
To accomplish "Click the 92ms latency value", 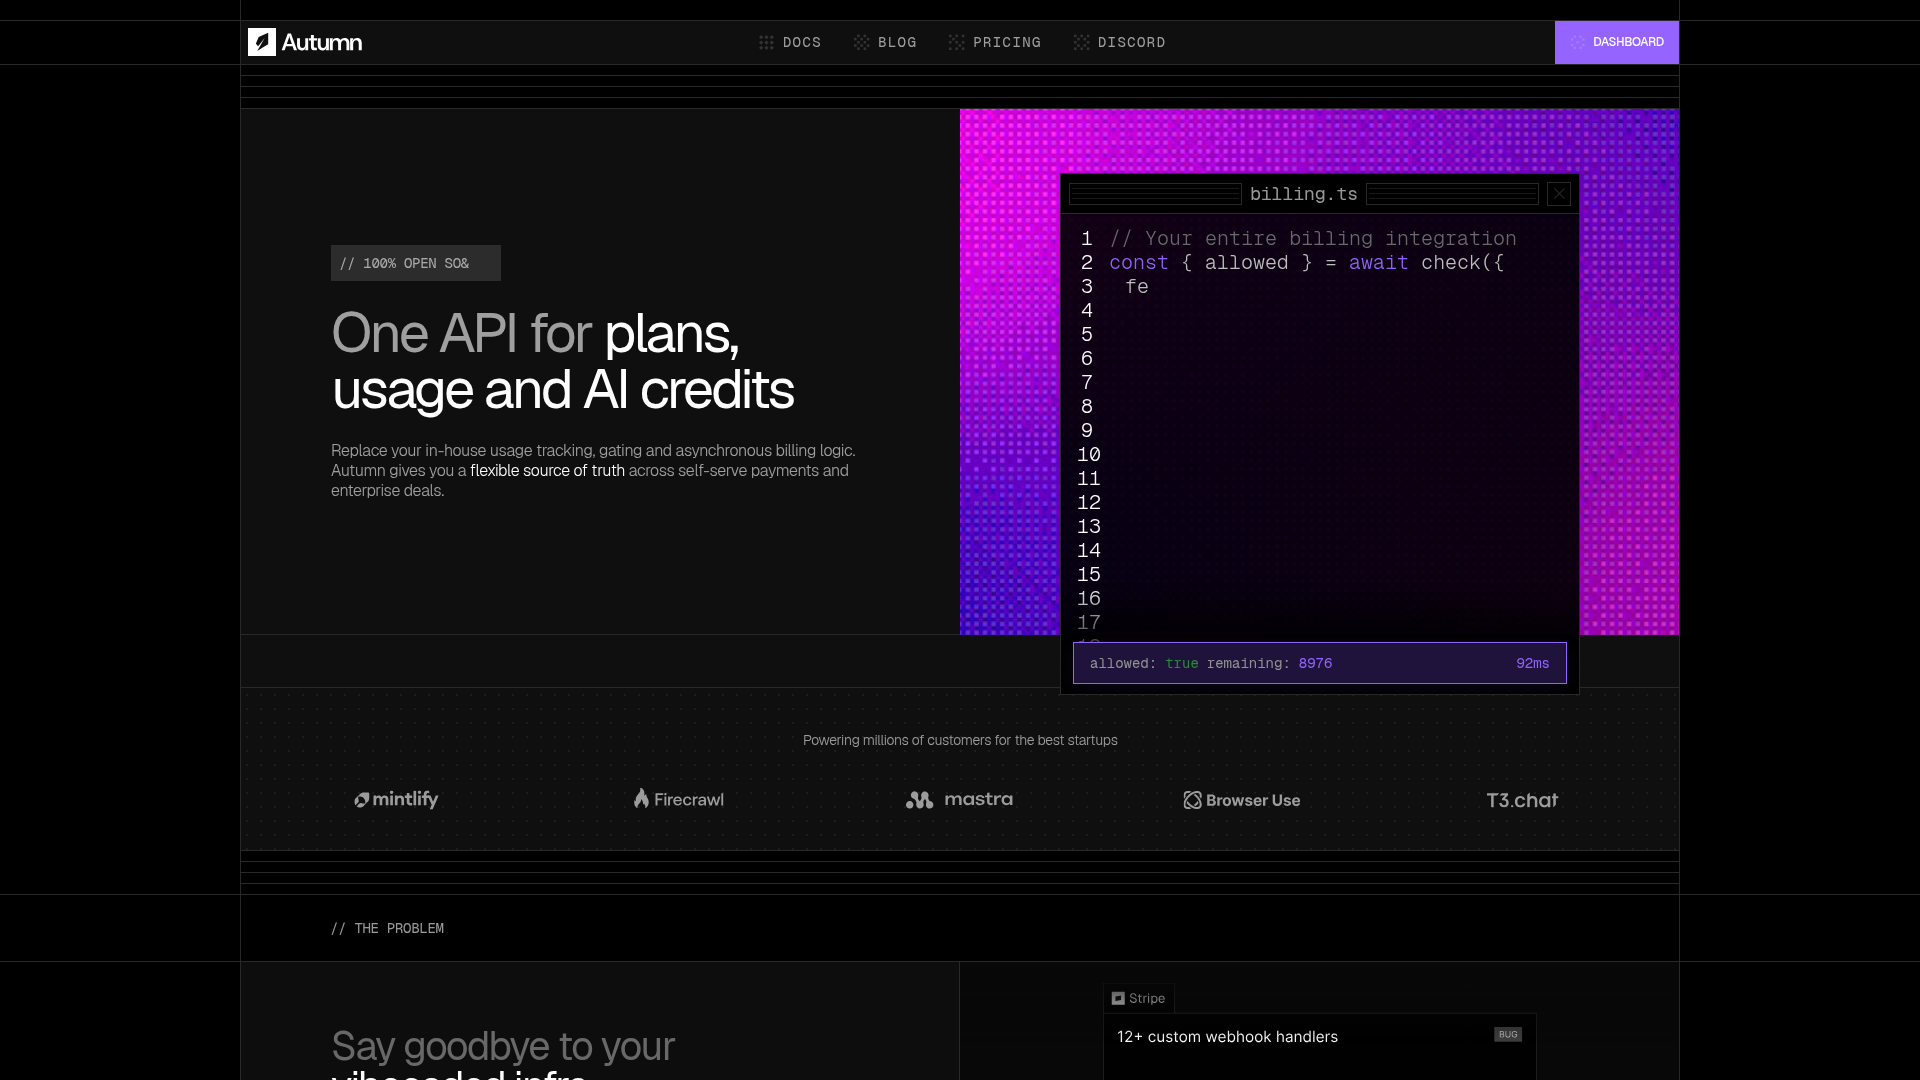I will [x=1532, y=663].
